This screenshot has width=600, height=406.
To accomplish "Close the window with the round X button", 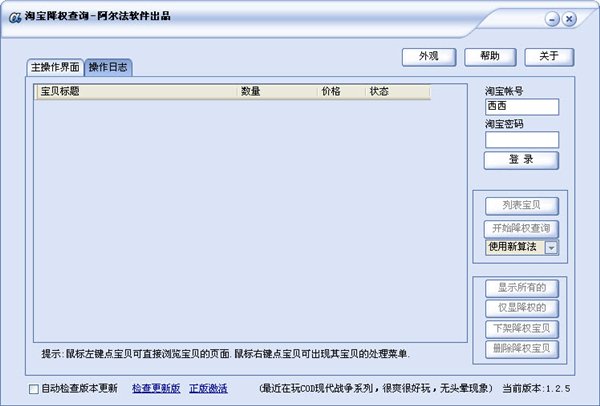I will click(x=569, y=19).
